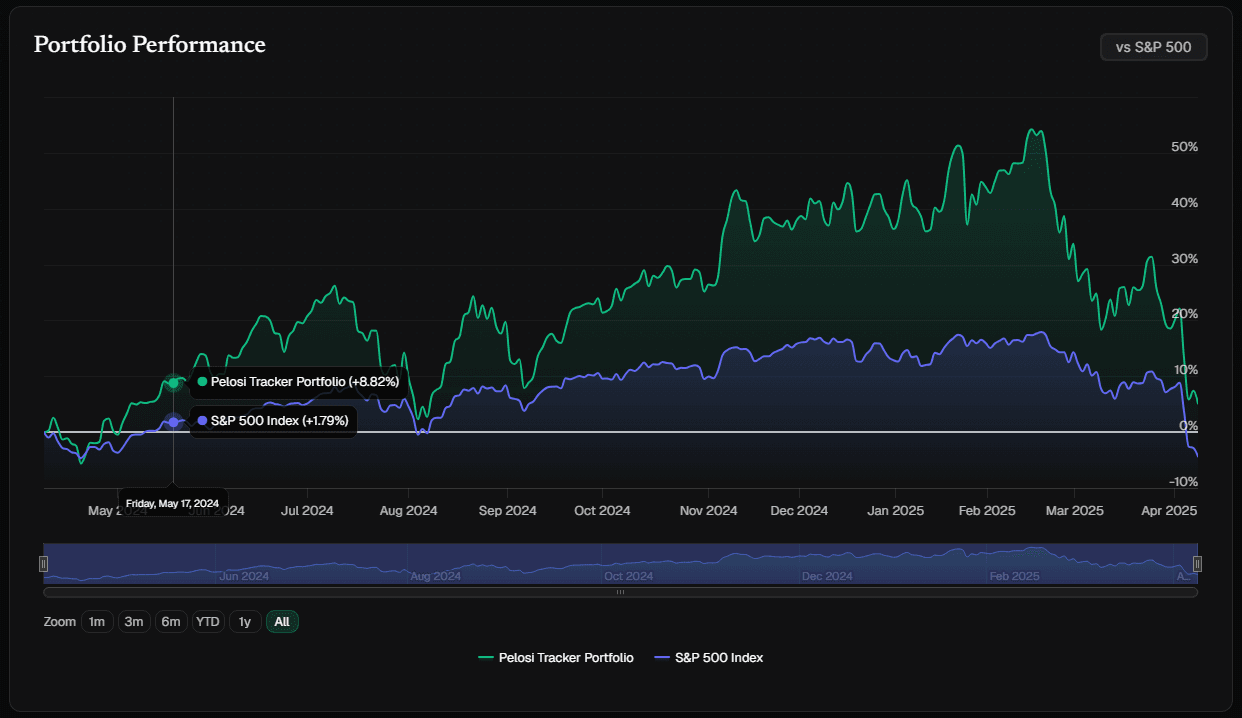
Task: Click the 30% y-axis label
Action: (1184, 259)
